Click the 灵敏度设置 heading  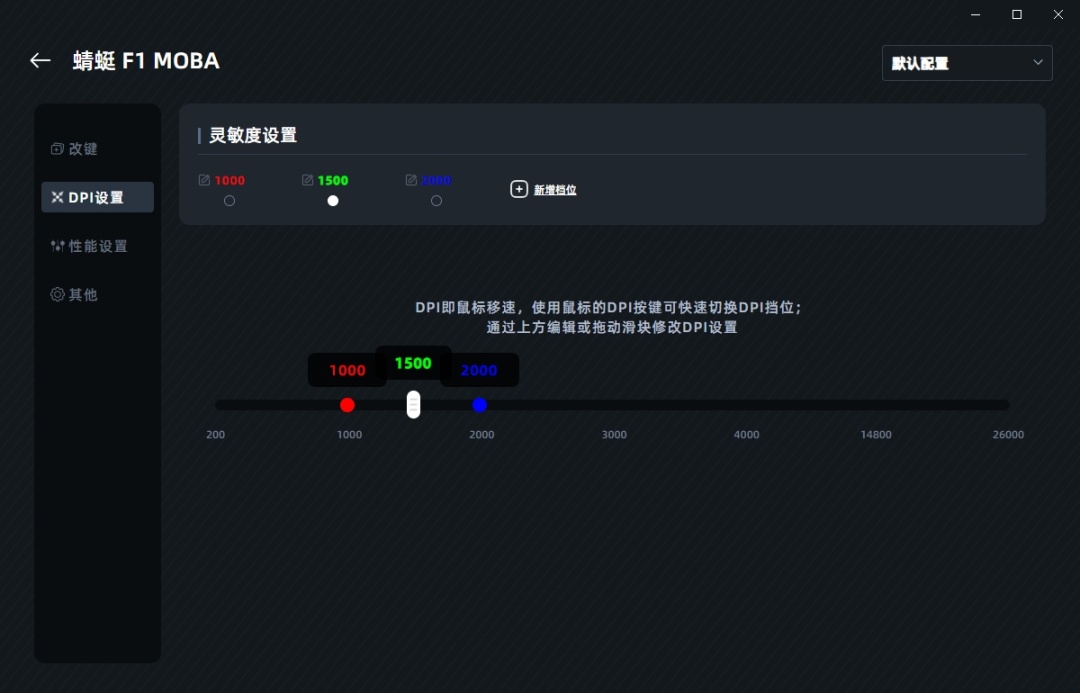coord(253,135)
